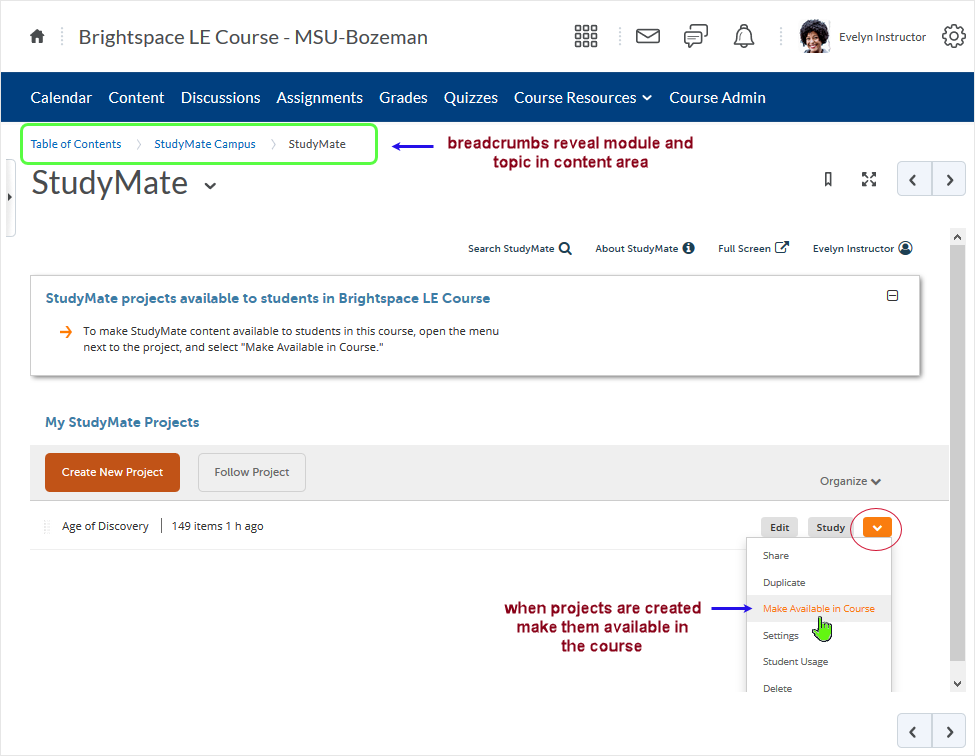Grab drag handle beside Age of Discovery
Viewport: 975px width, 756px height.
click(47, 527)
